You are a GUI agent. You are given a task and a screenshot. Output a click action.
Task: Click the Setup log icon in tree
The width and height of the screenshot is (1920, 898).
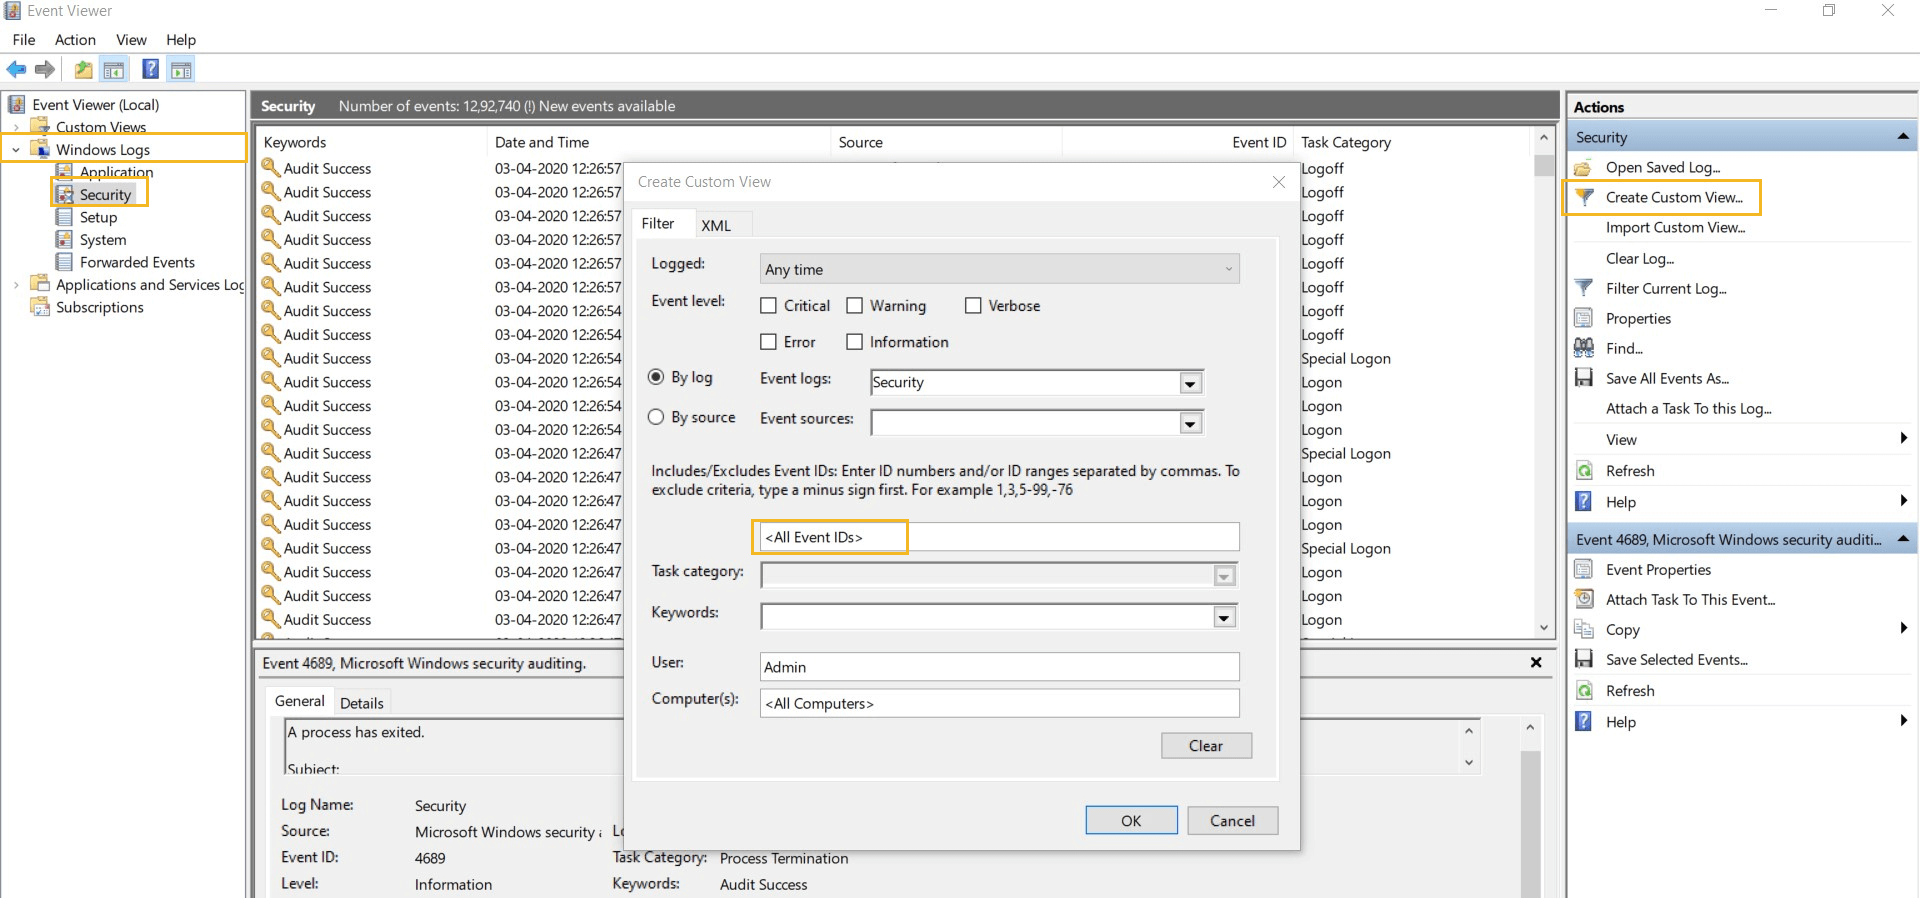pyautogui.click(x=64, y=217)
